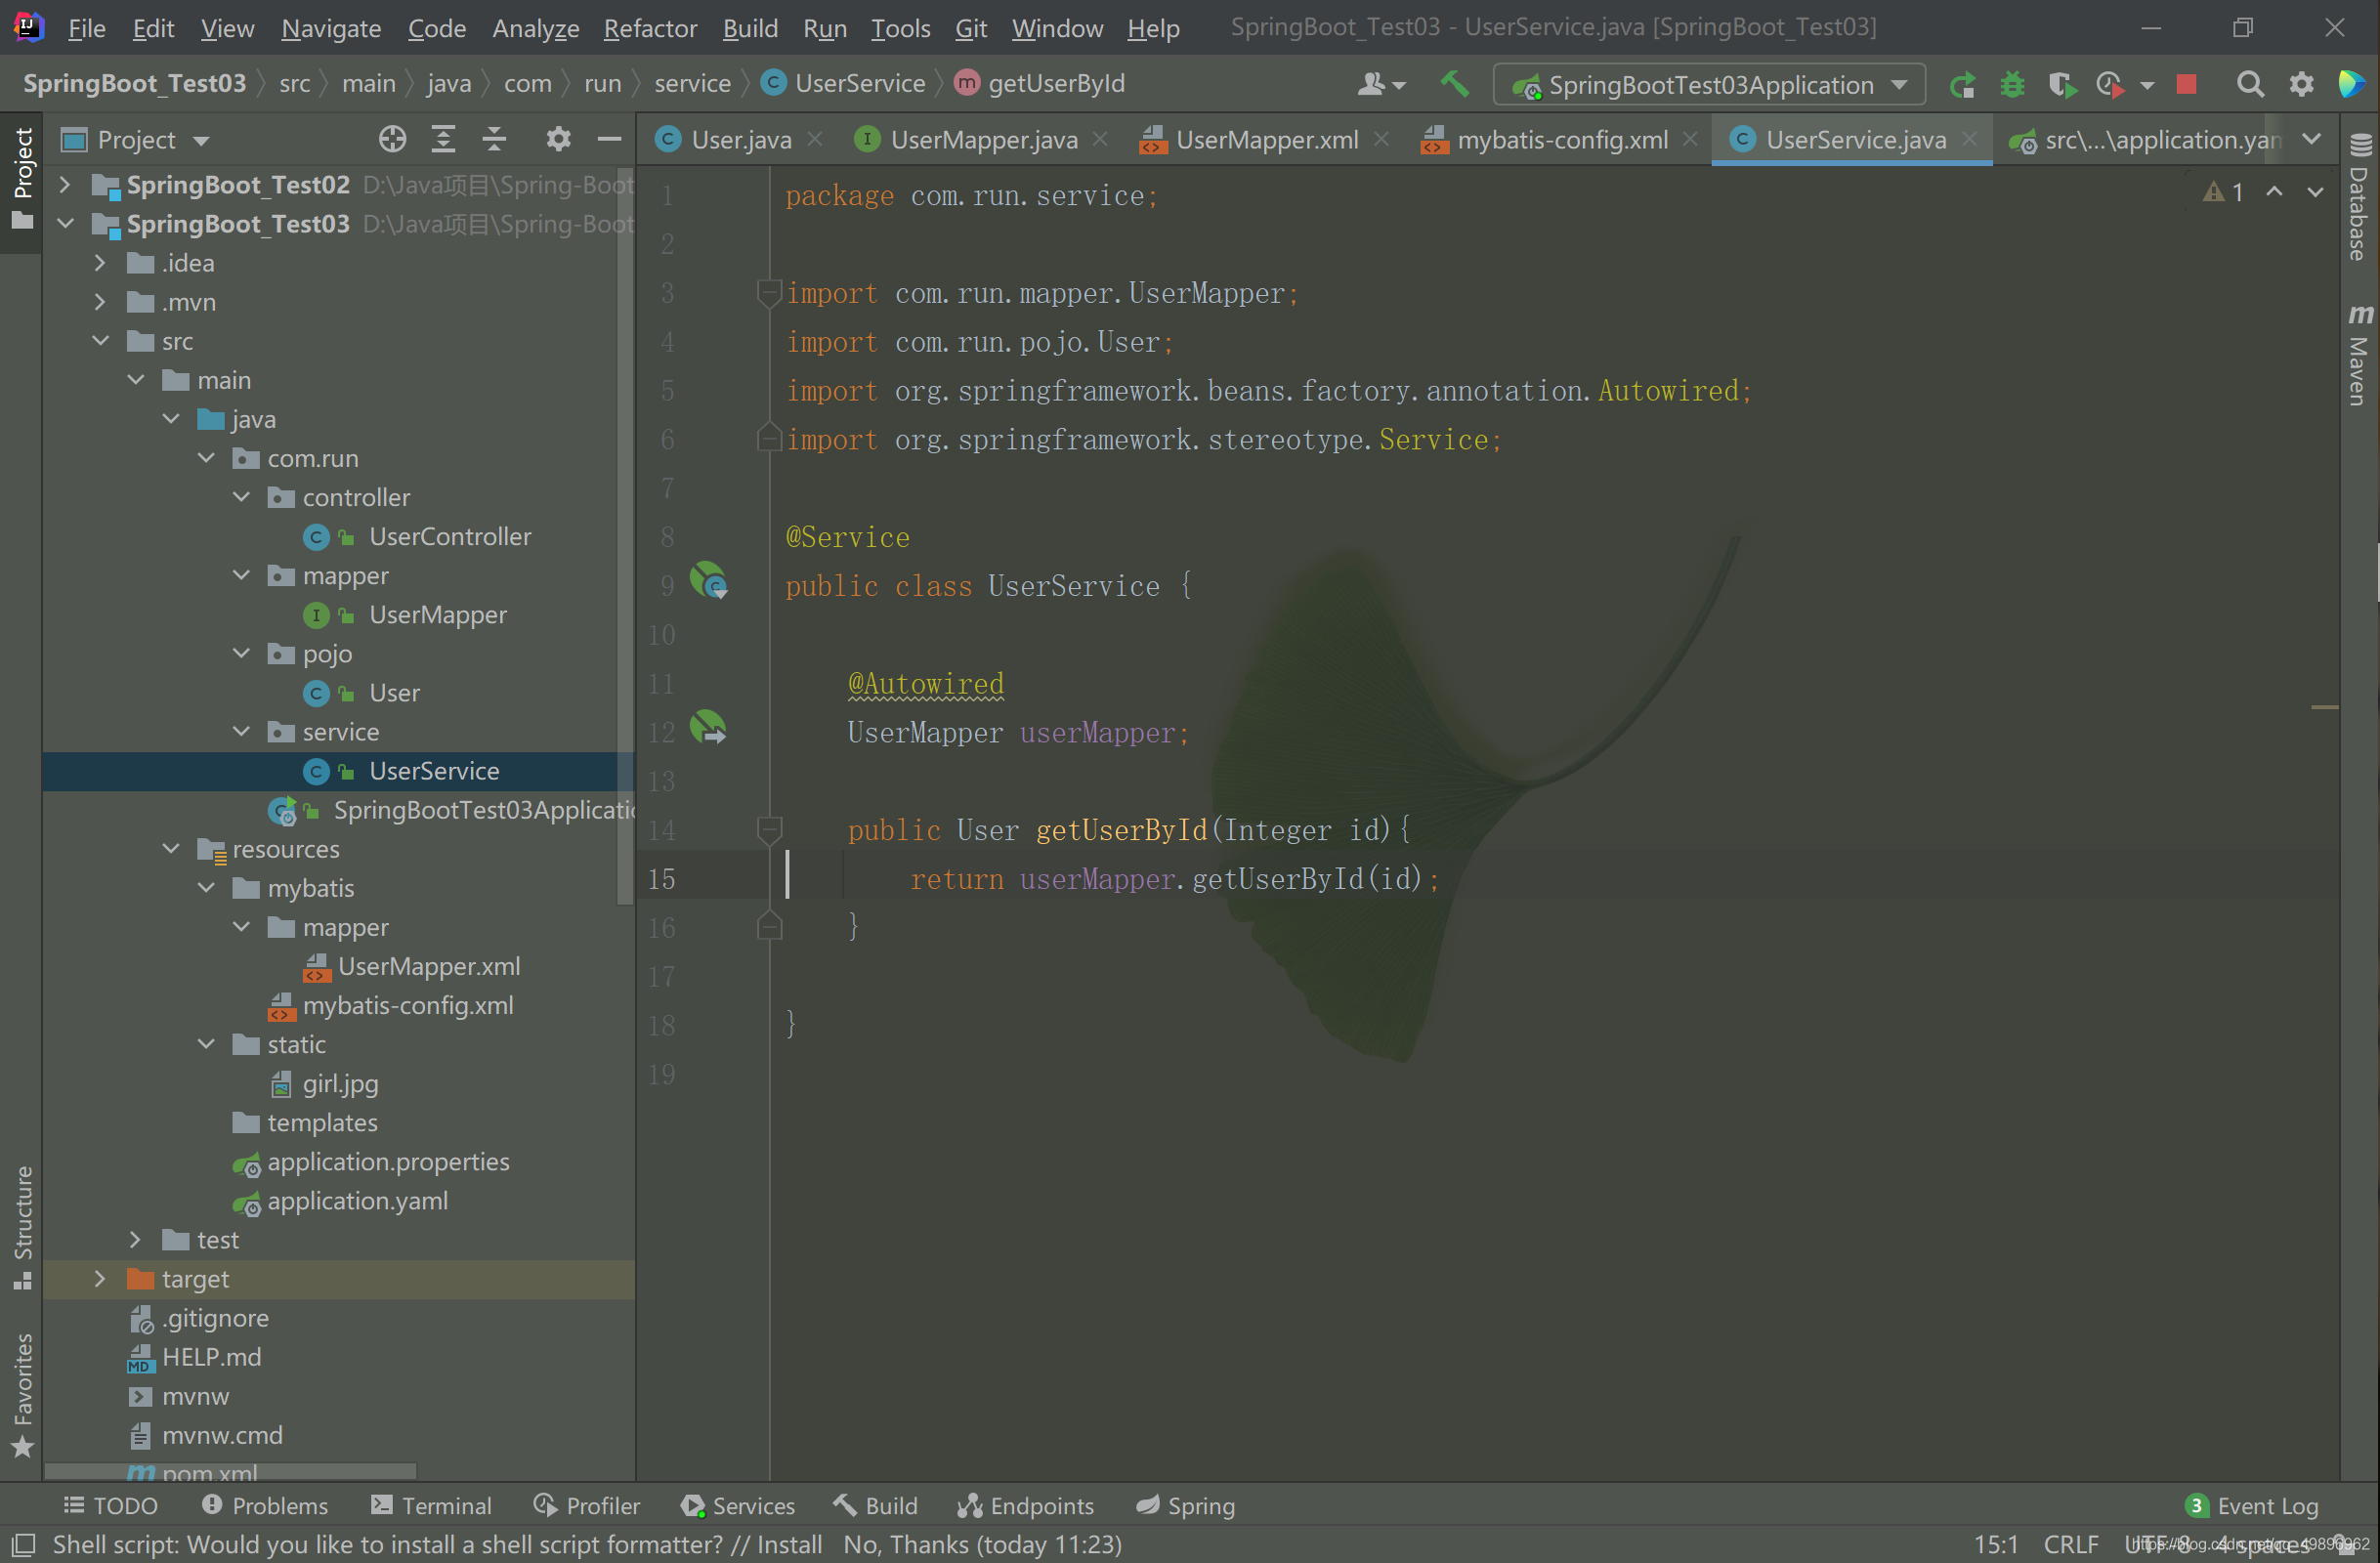Expand all nodes in Project panel

pyautogui.click(x=443, y=139)
